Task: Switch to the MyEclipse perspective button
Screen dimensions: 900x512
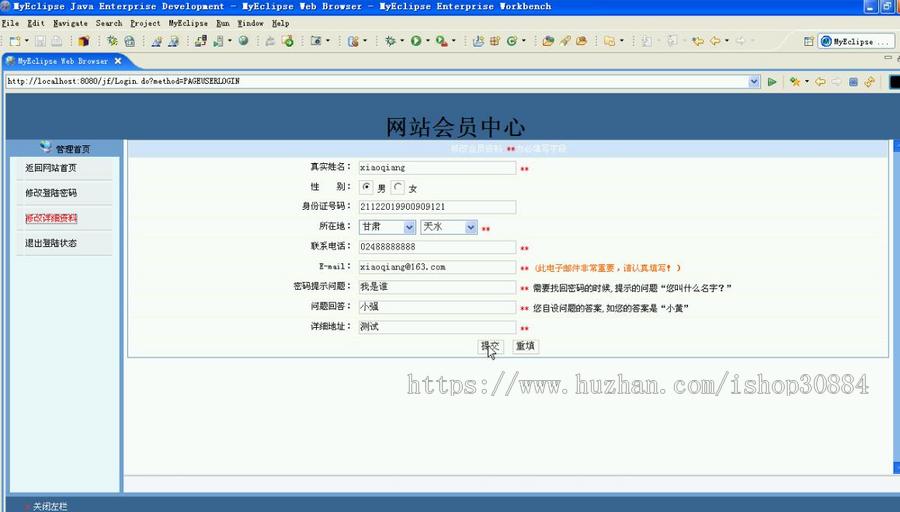Action: point(856,41)
